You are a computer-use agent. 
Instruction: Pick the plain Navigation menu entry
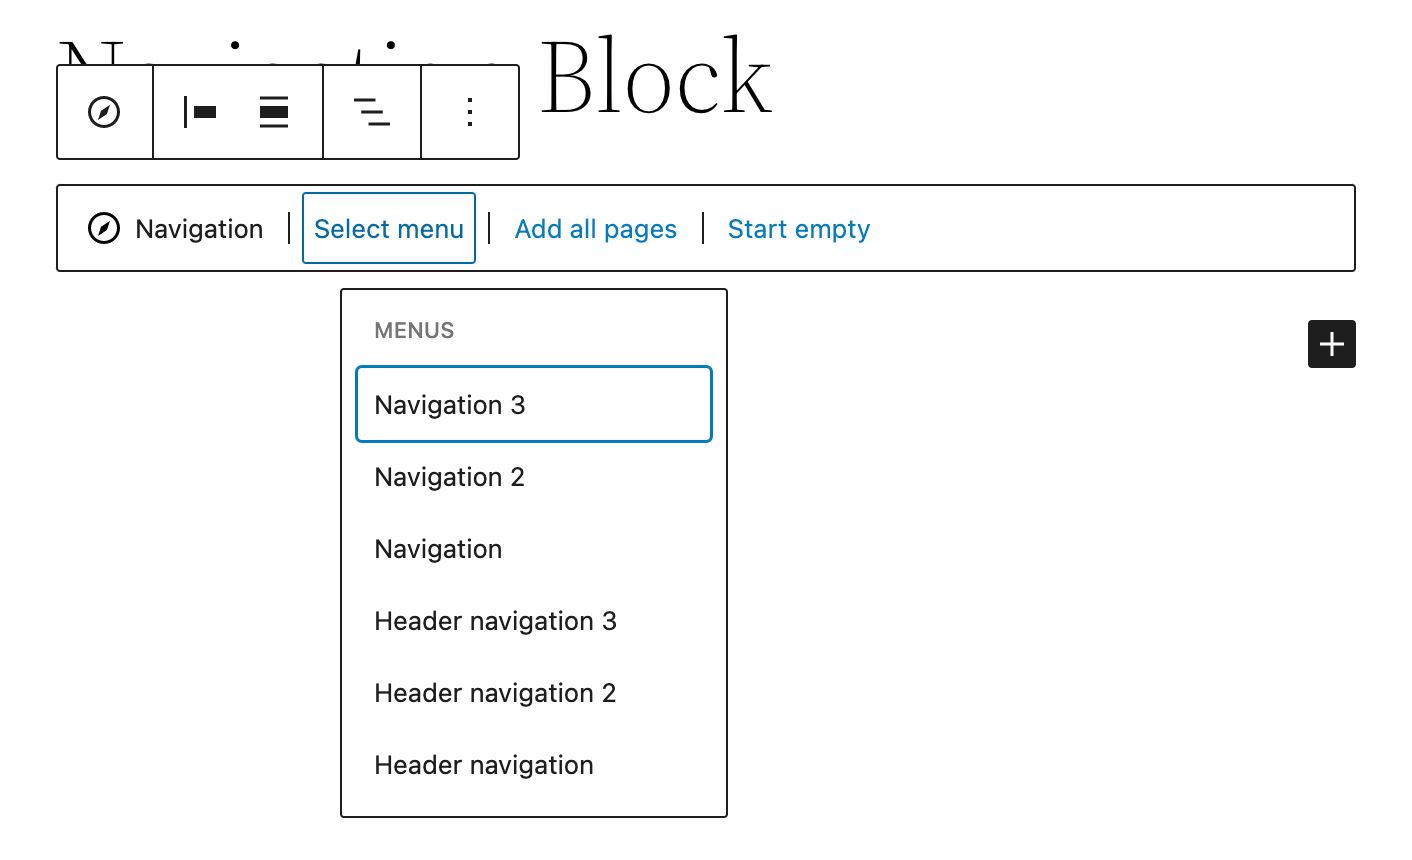438,549
